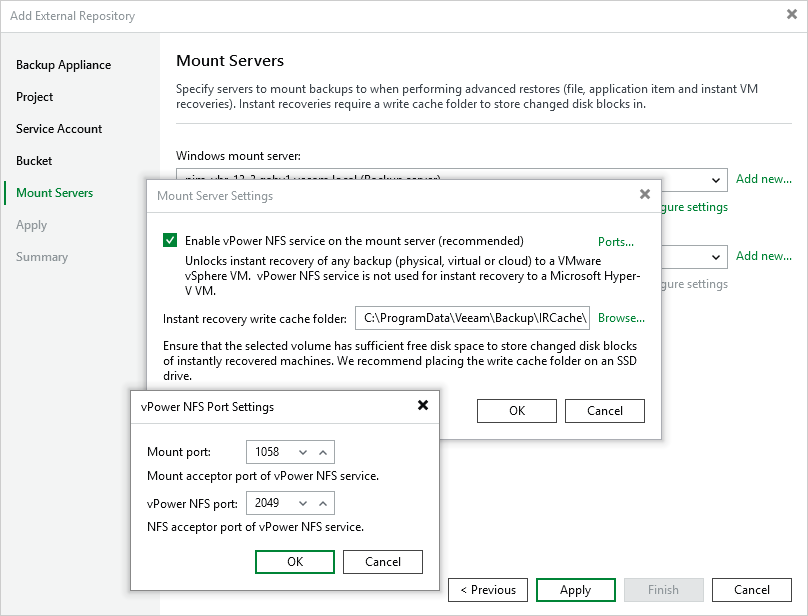Click Browse... for write cache folder

[x=621, y=318]
